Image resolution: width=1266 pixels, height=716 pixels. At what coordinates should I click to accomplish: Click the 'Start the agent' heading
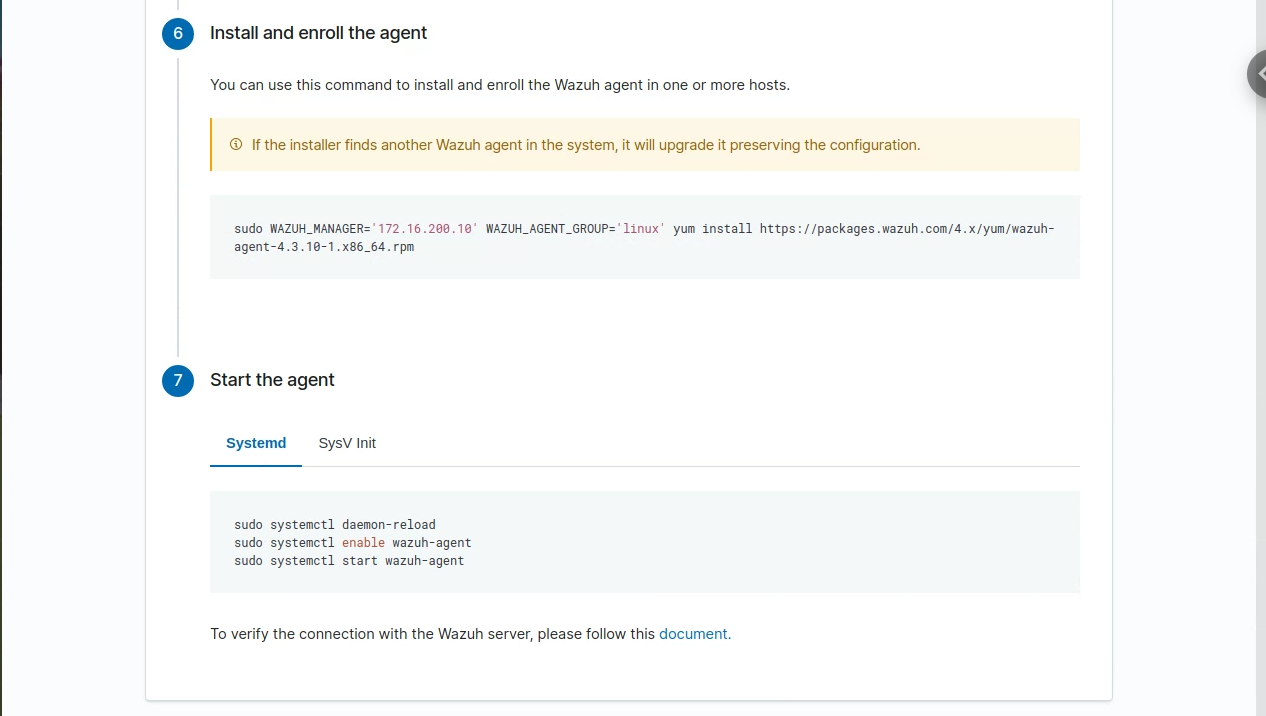click(x=272, y=380)
